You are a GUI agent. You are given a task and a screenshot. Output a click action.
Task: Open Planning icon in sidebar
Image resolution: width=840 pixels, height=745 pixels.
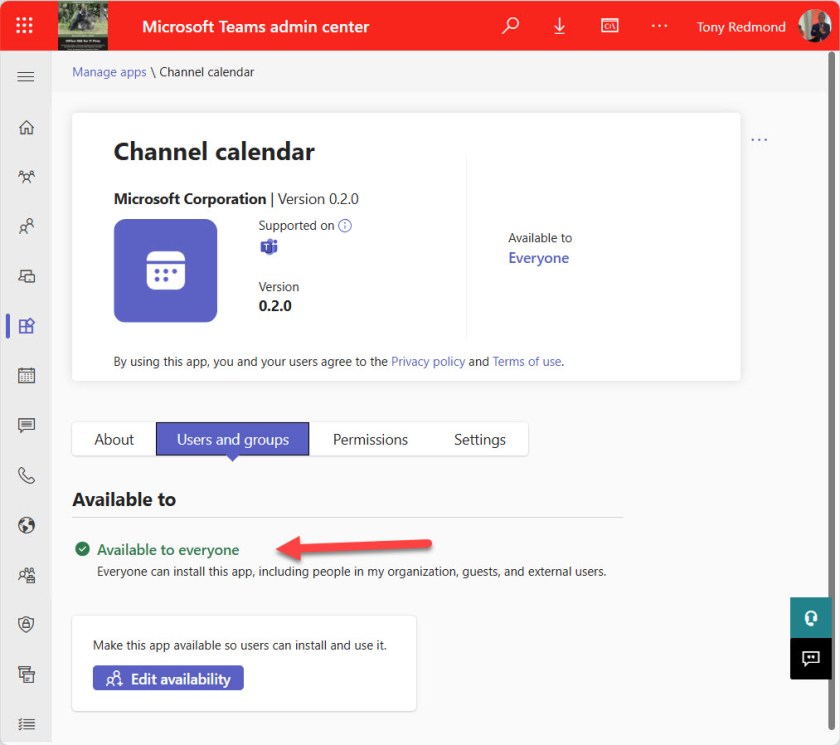(26, 674)
